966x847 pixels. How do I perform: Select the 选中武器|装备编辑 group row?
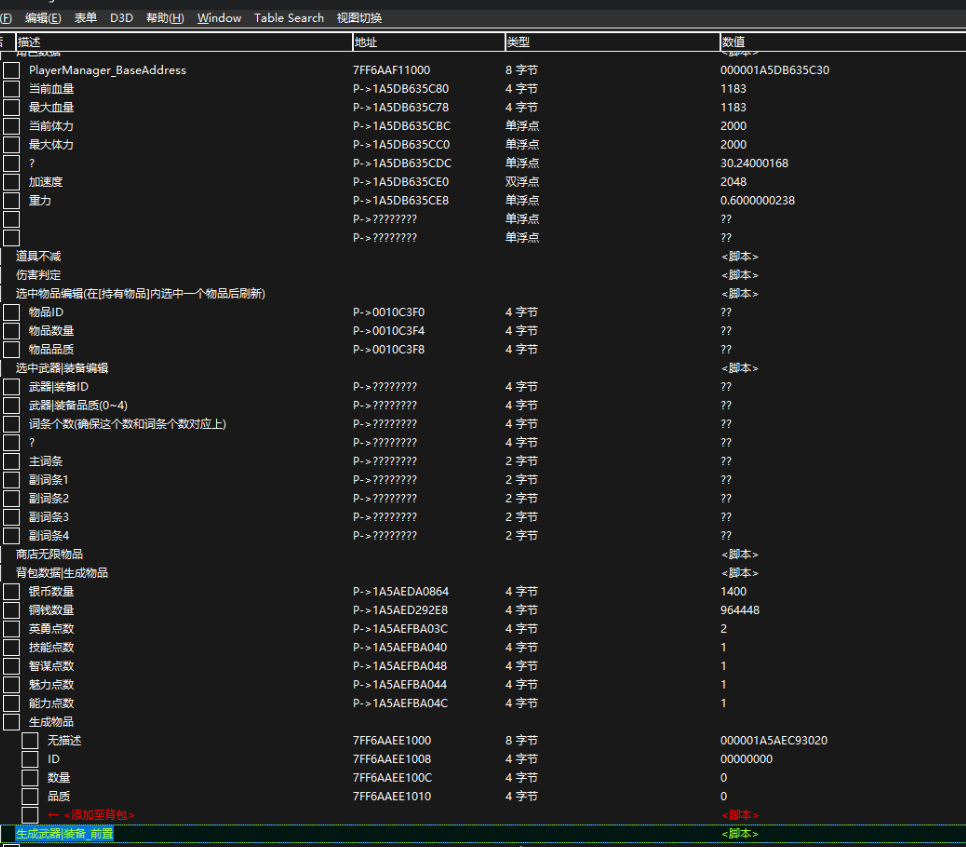(x=62, y=368)
